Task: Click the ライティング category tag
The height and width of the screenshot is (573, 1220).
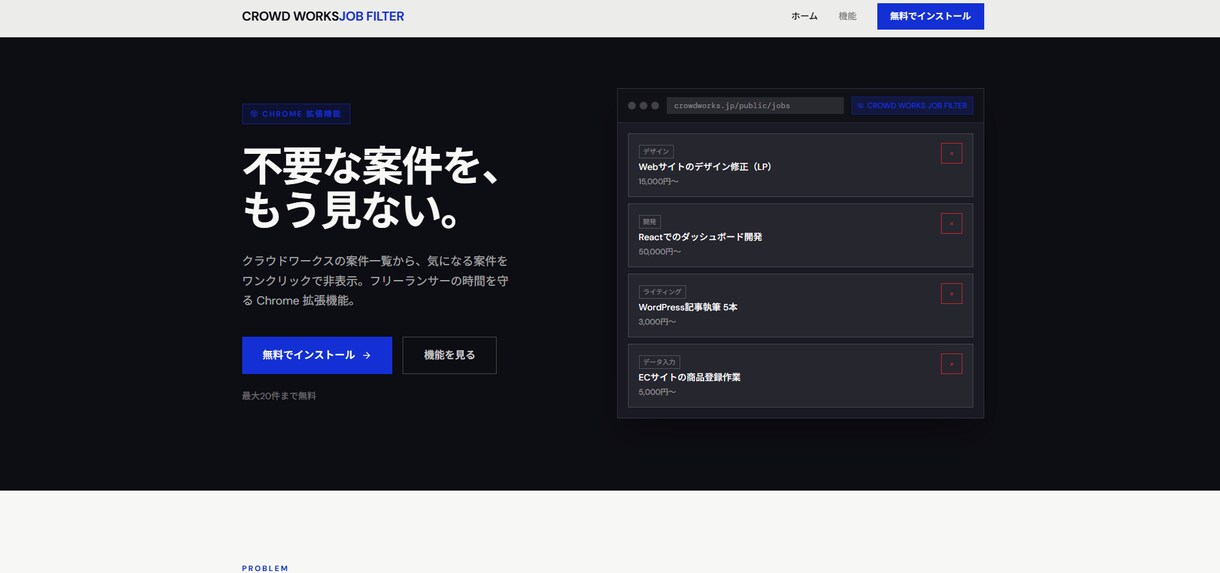Action: pos(662,291)
